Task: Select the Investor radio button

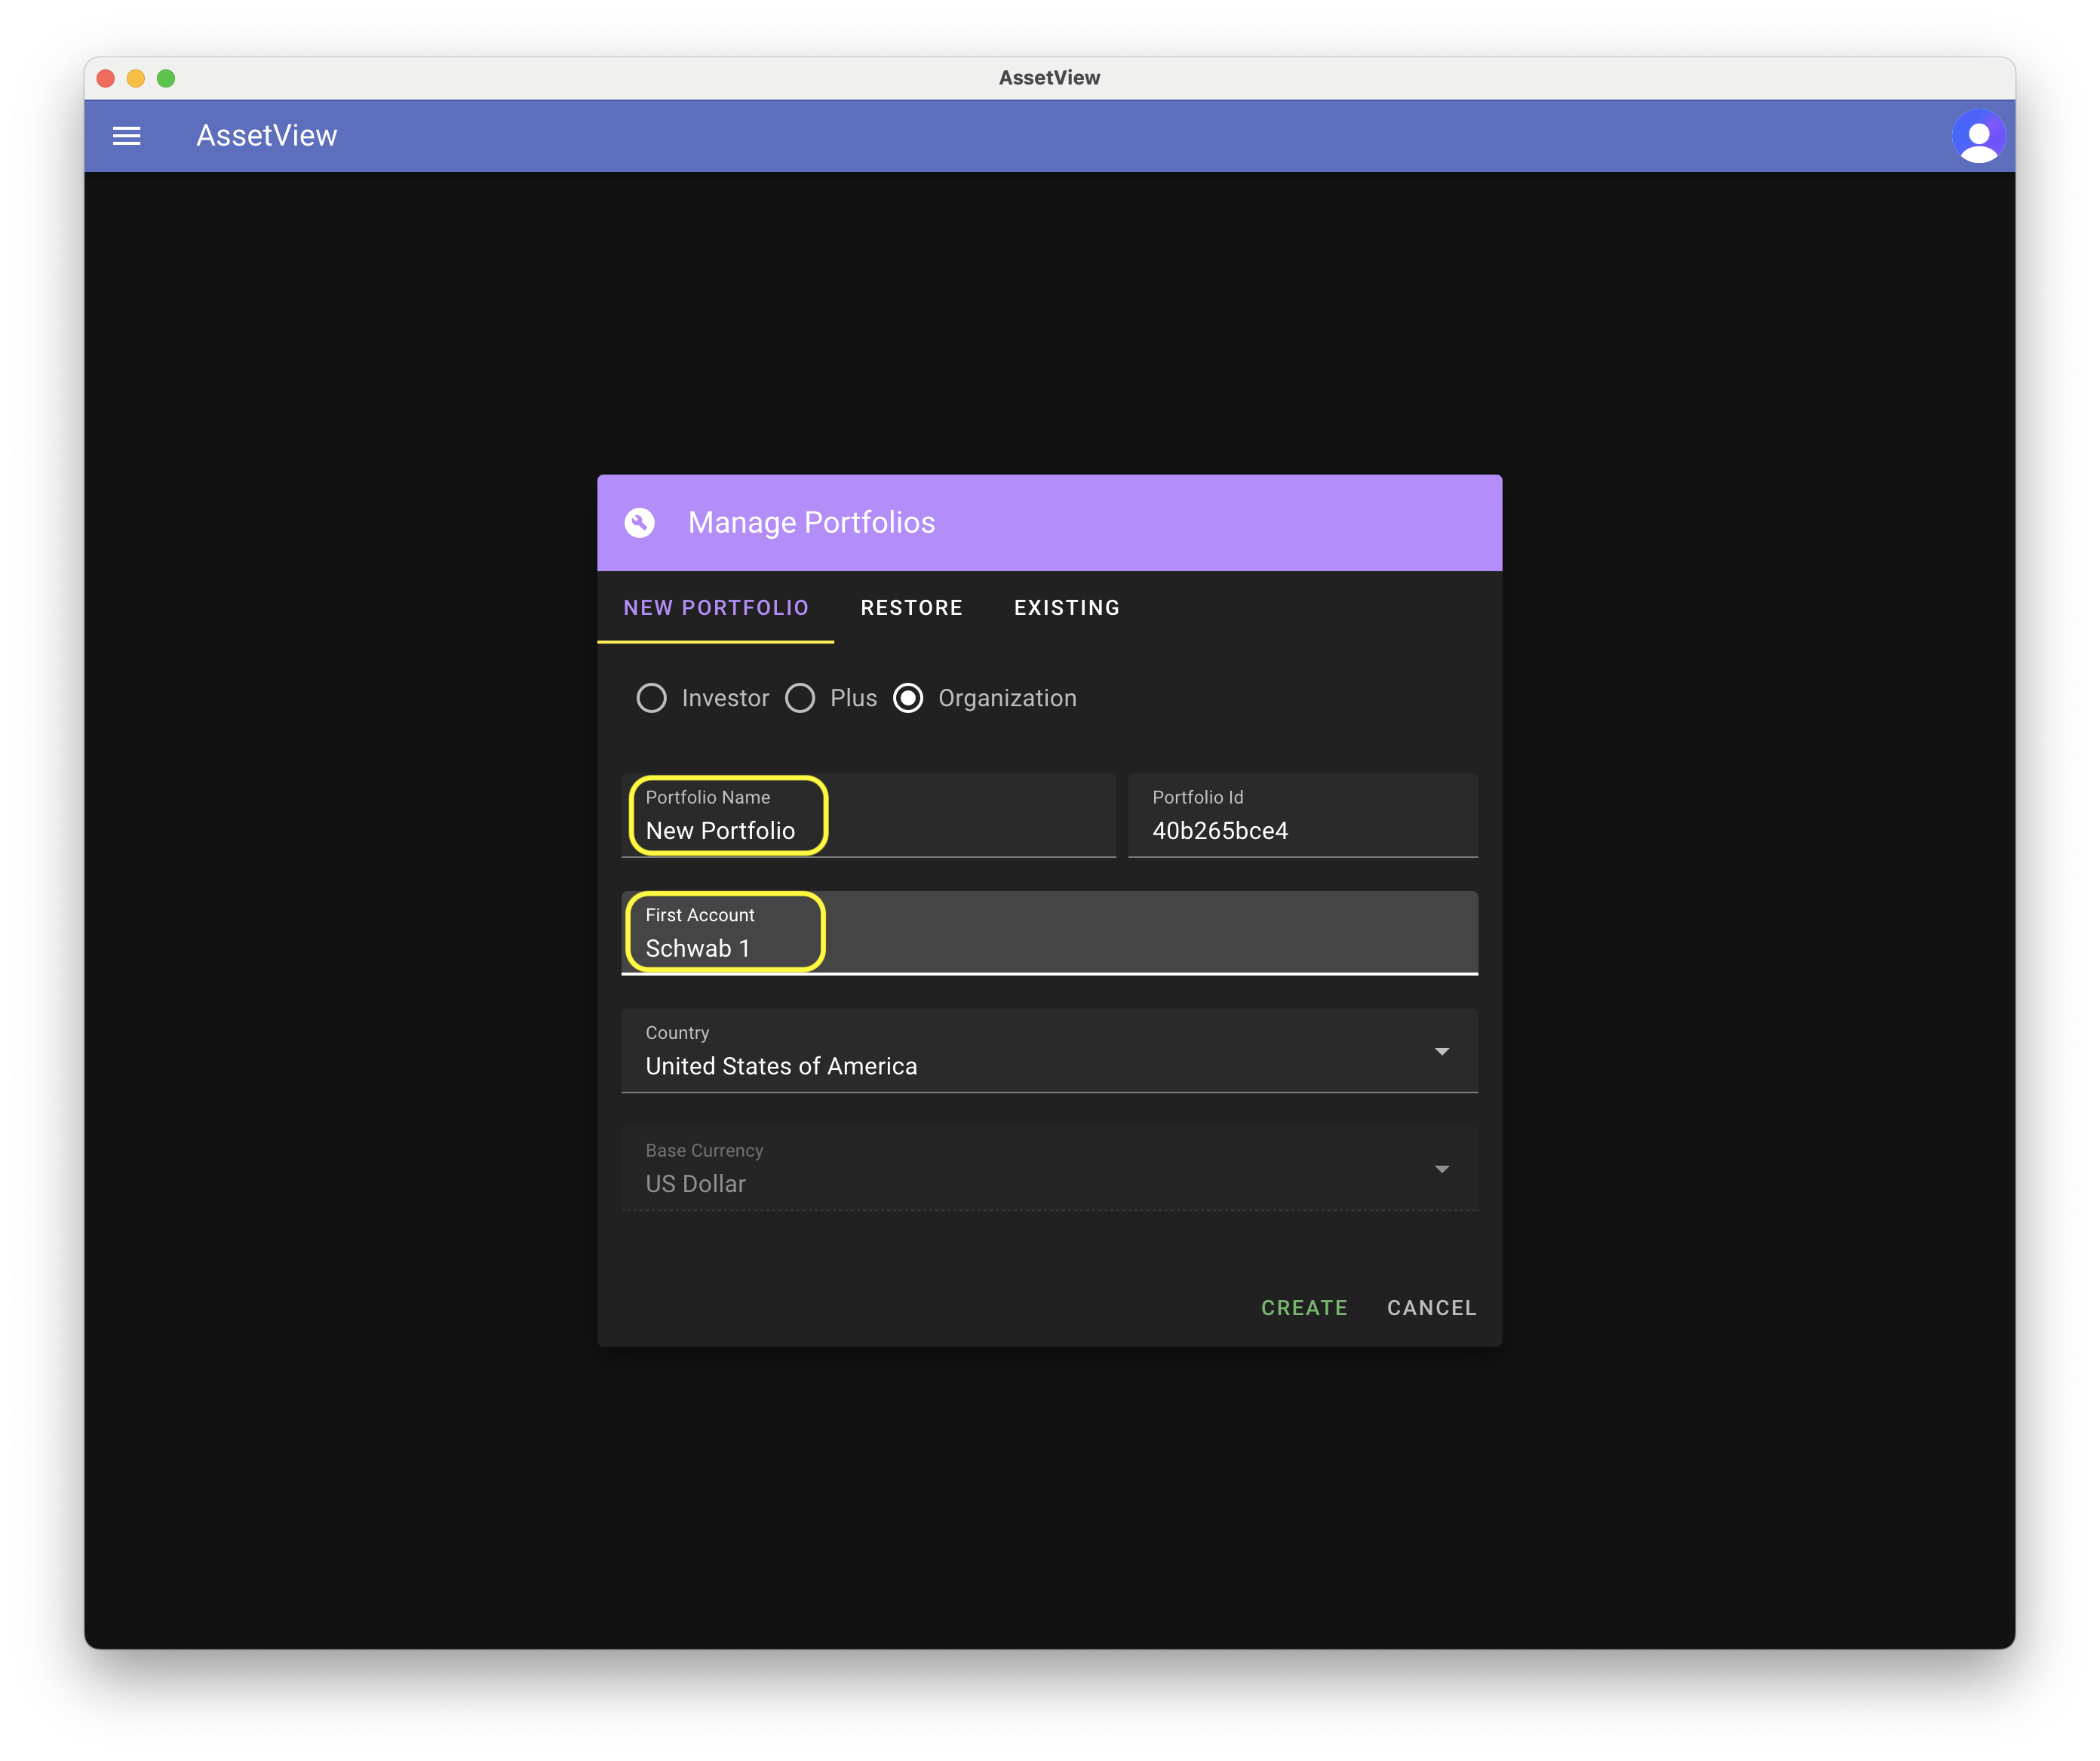Action: point(652,698)
